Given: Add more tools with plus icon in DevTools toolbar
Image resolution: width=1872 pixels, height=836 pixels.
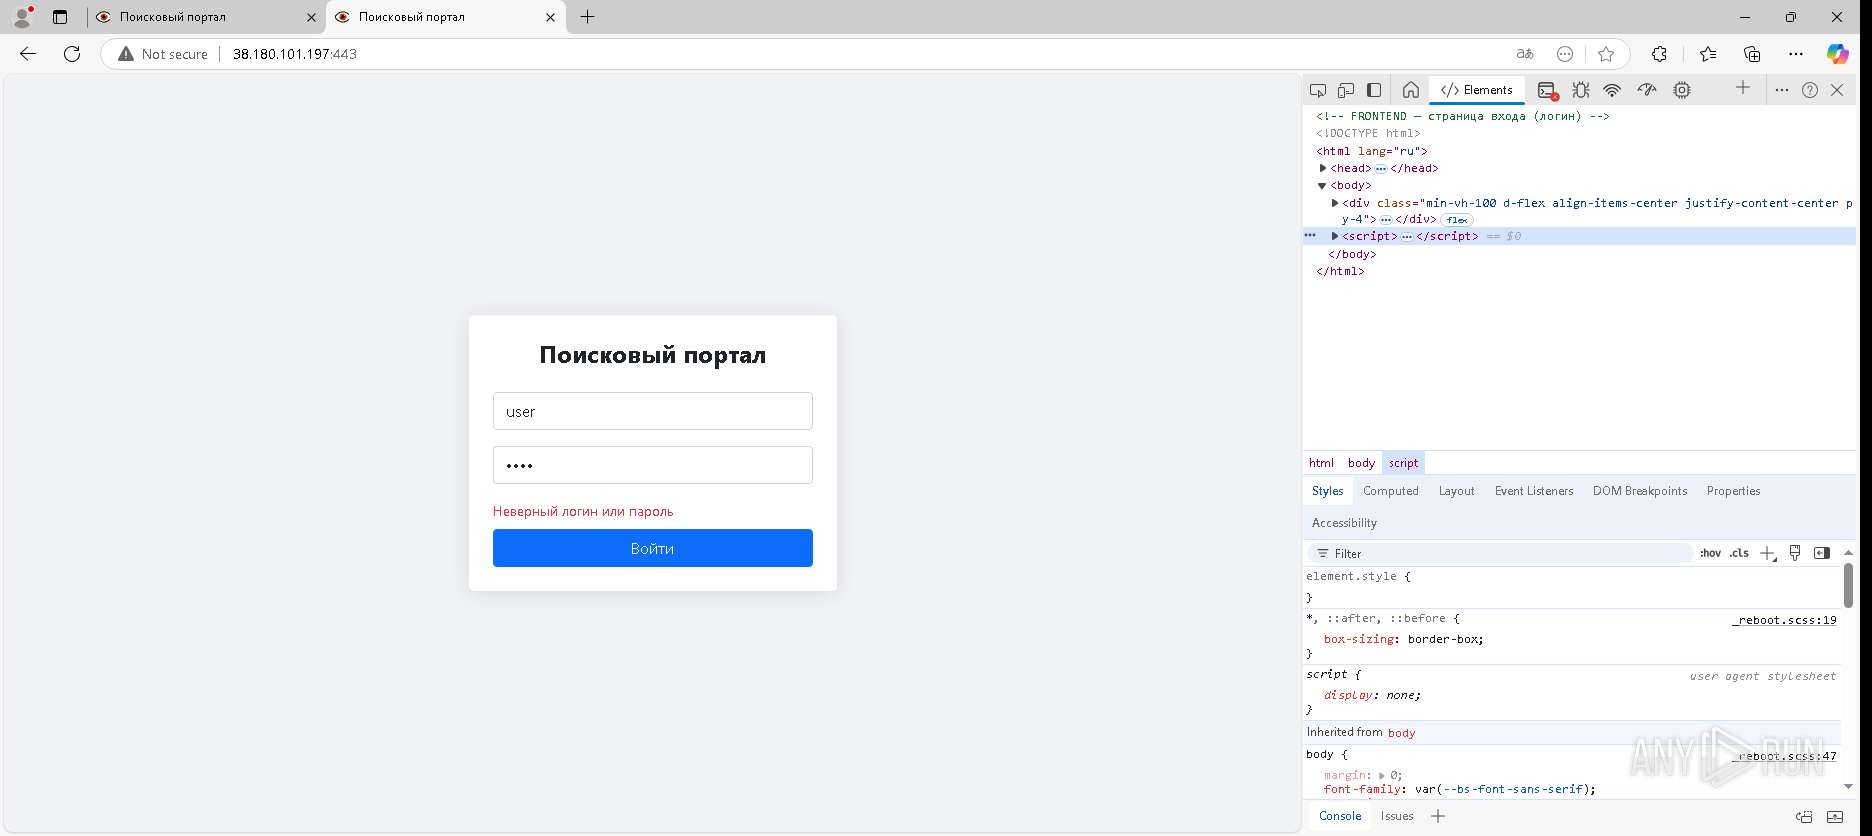Looking at the screenshot, I should click(1743, 88).
